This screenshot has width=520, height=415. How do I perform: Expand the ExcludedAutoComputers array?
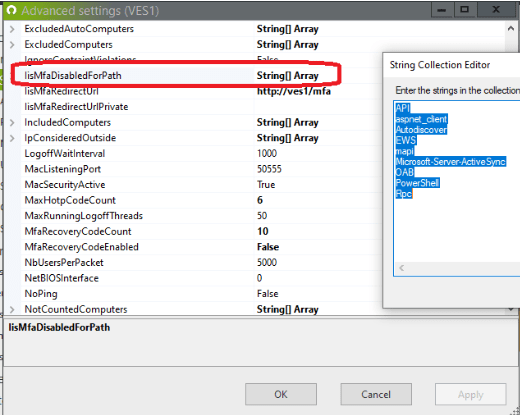coord(12,29)
